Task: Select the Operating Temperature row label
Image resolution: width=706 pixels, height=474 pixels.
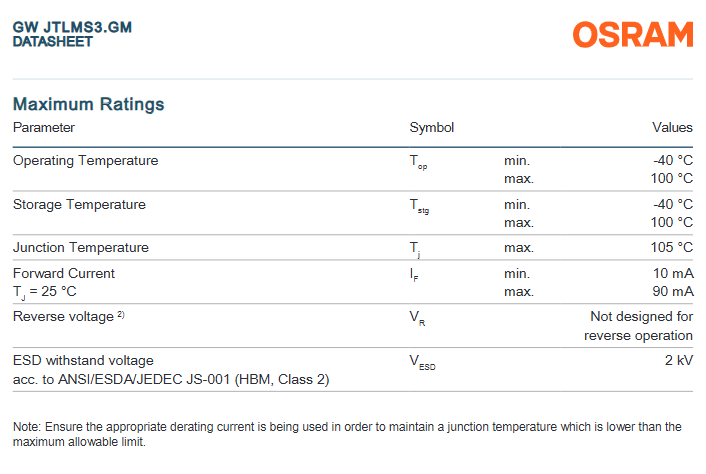Action: coord(85,160)
